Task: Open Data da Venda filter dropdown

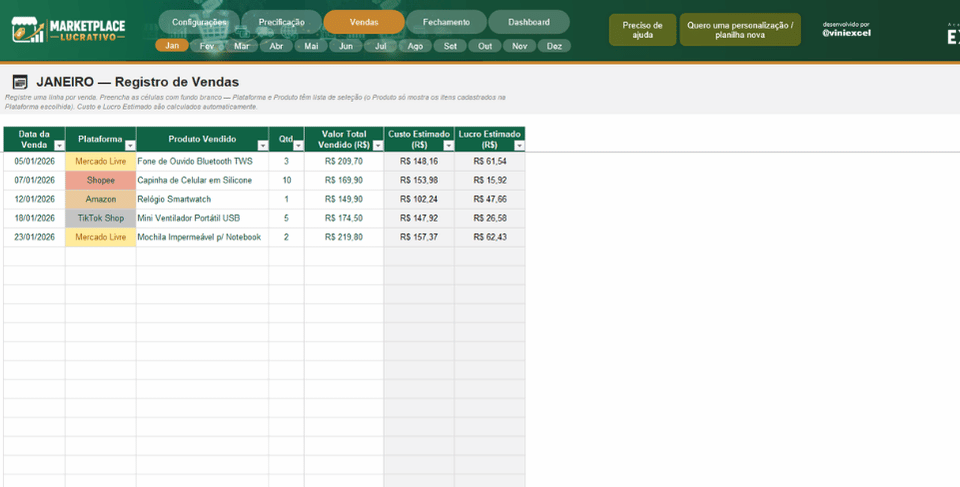Action: (x=59, y=146)
